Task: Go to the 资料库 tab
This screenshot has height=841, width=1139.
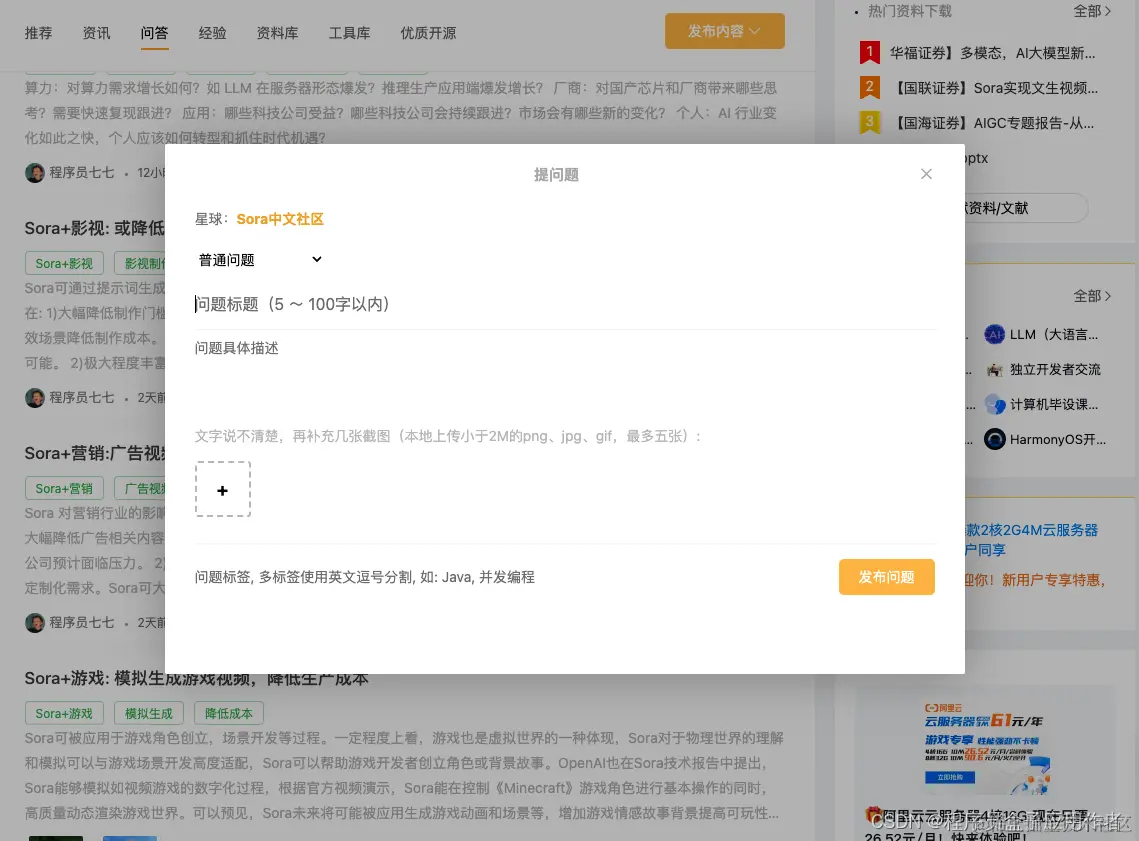Action: click(x=277, y=33)
